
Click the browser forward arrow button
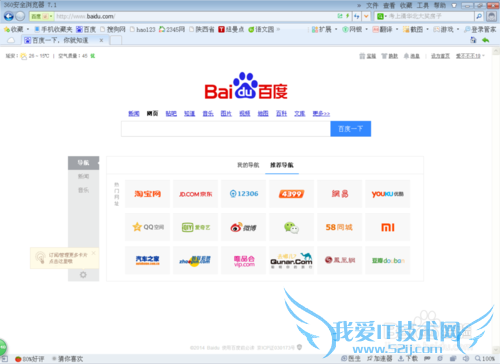point(20,16)
